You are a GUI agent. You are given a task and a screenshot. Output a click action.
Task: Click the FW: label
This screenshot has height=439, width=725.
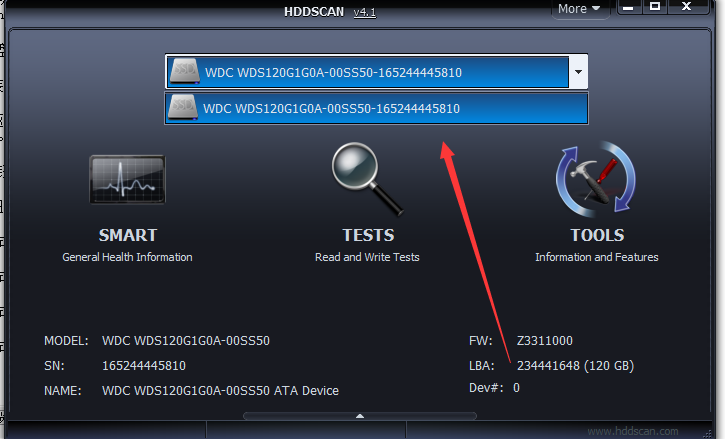[x=480, y=341]
